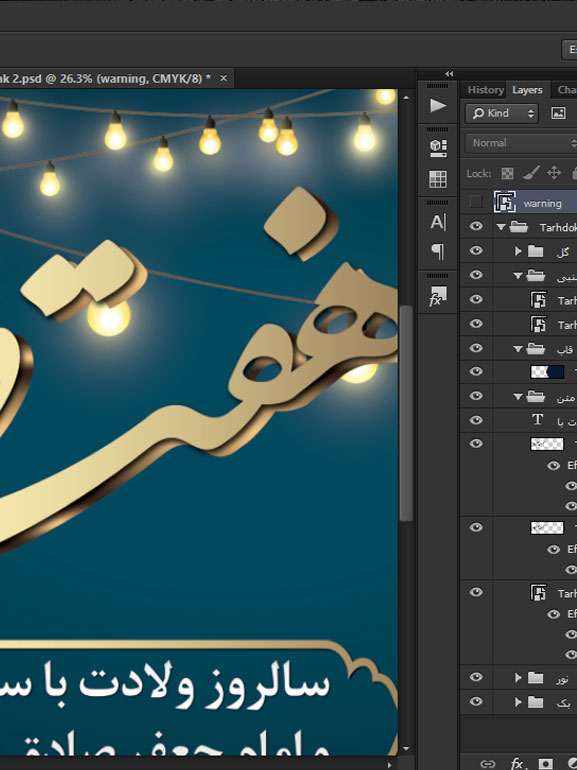The image size is (577, 770).
Task: Hide the قاب group
Action: coord(476,348)
